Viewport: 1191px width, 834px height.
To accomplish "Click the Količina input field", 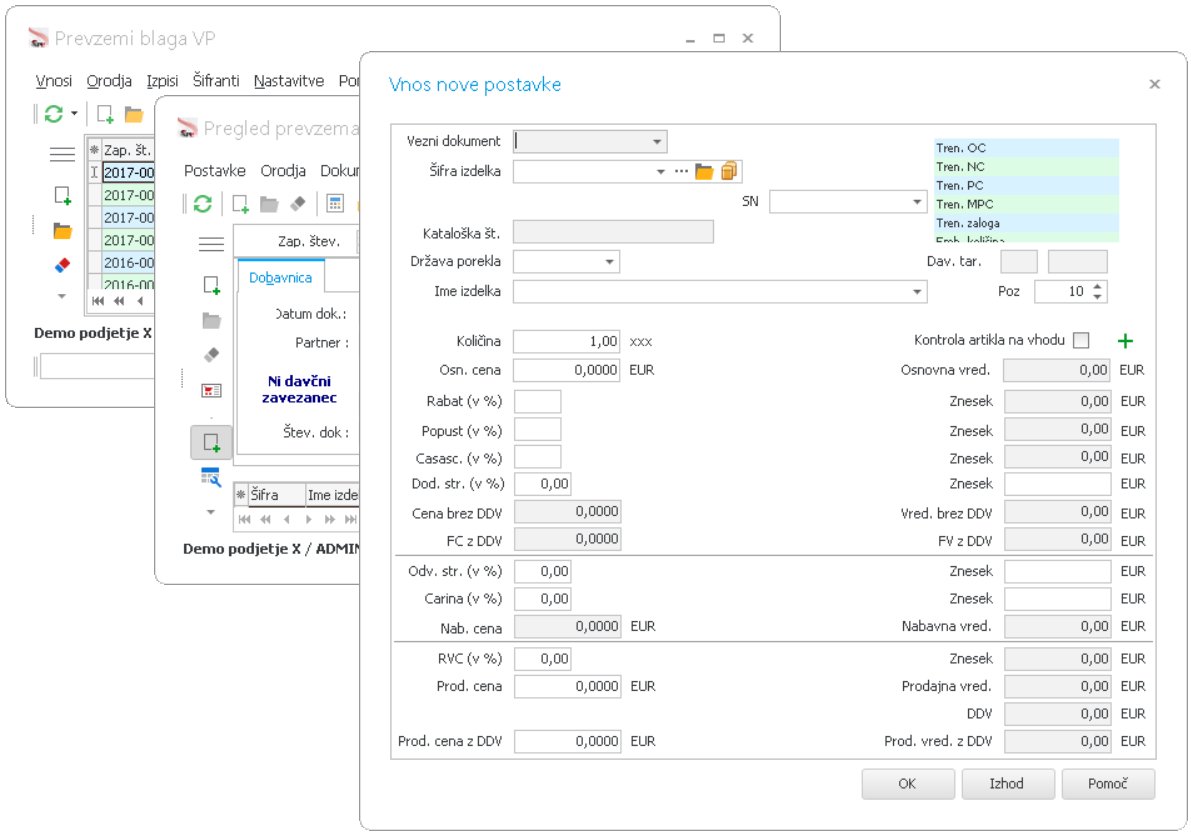I will point(566,341).
